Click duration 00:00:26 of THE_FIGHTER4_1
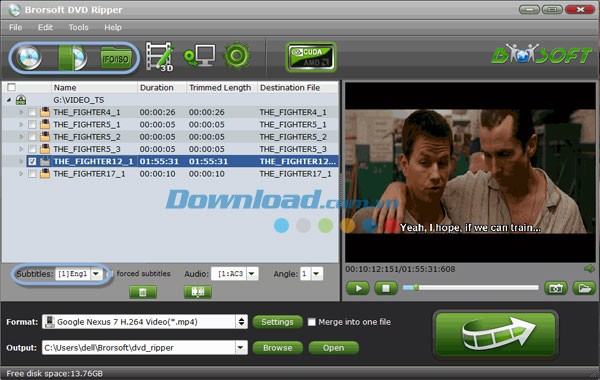This screenshot has height=380, width=600. click(x=157, y=113)
